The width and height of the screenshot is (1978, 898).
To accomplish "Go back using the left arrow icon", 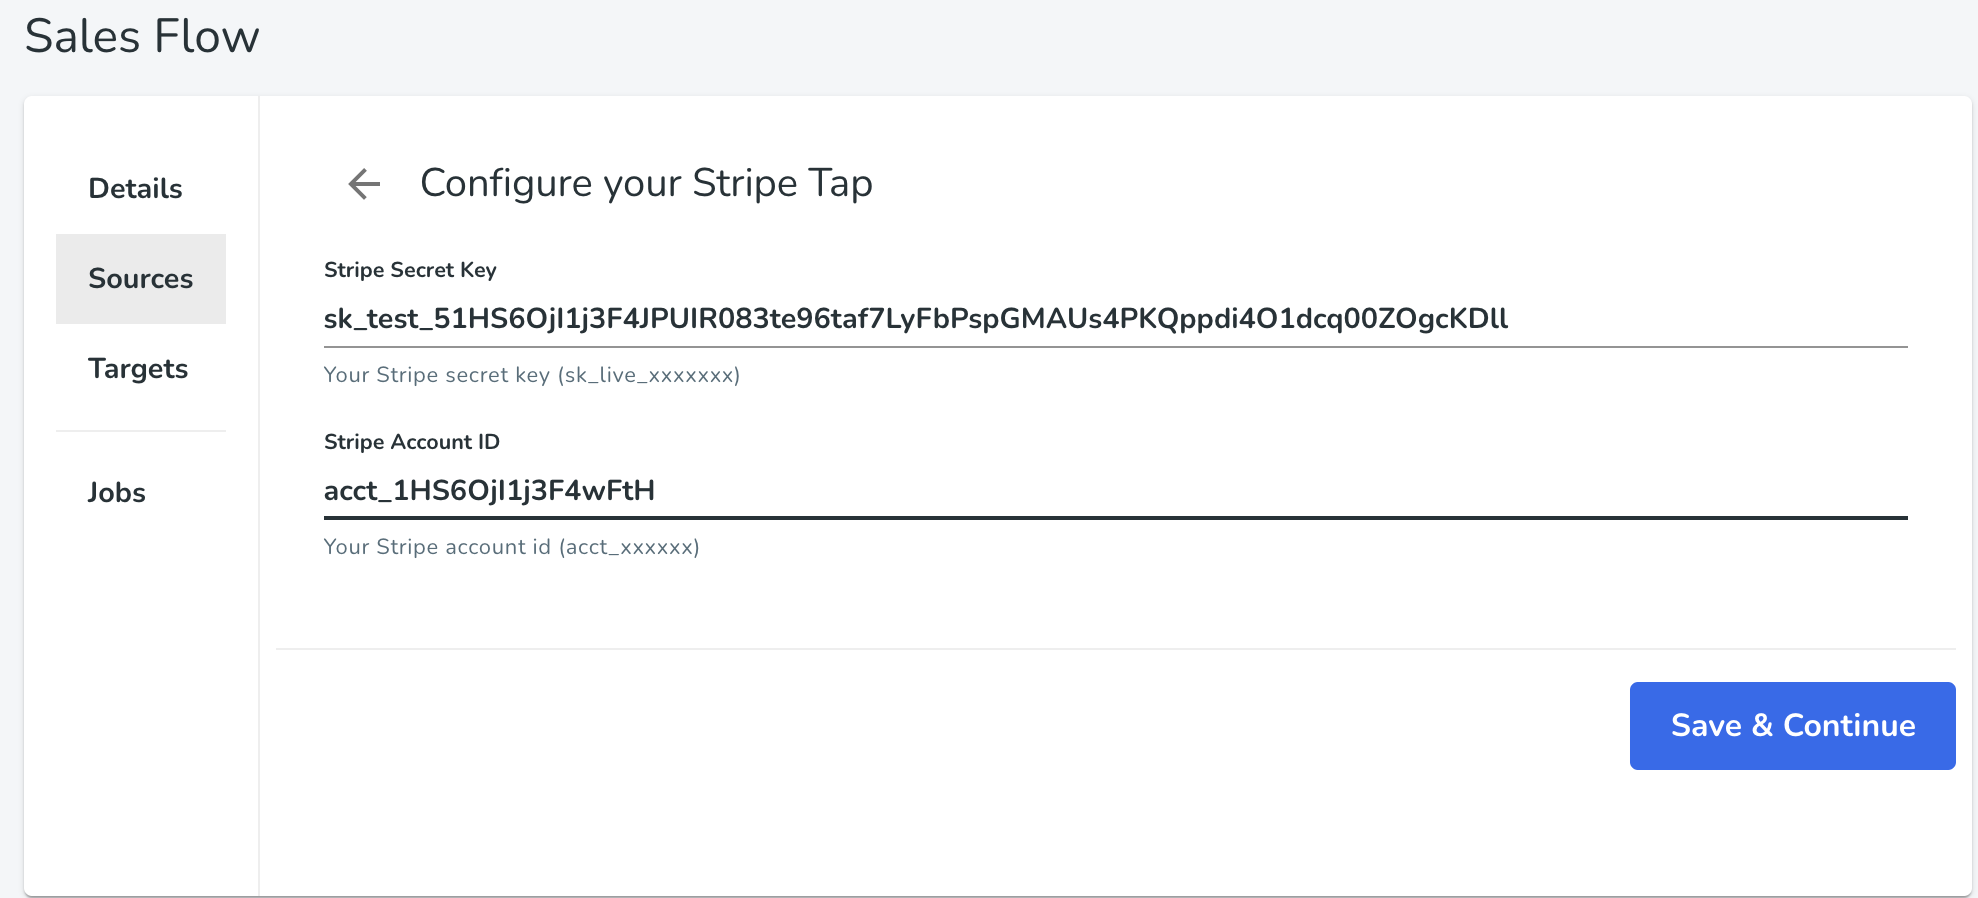I will 364,184.
